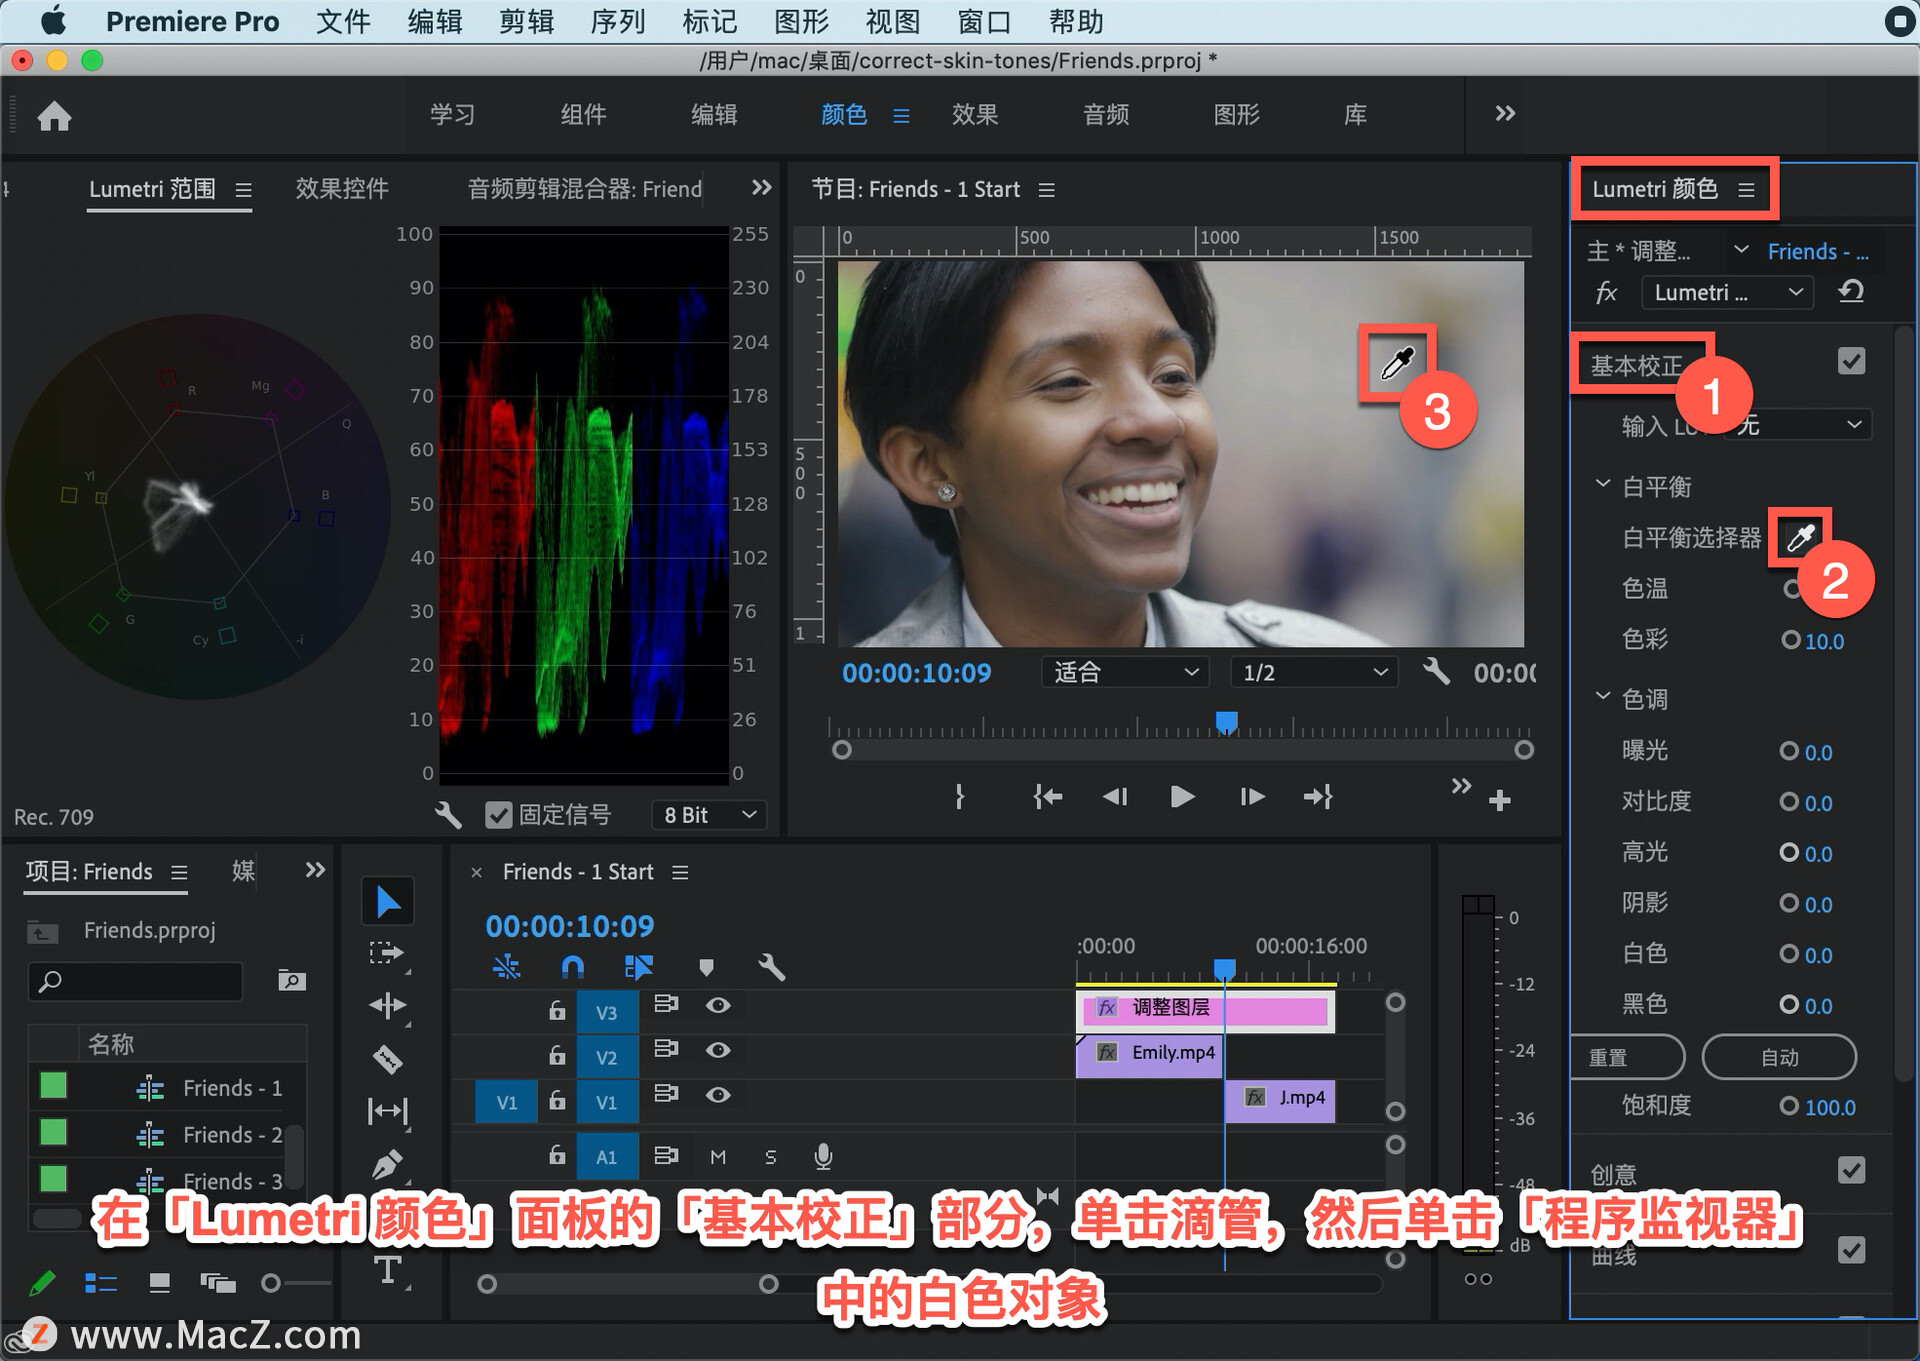Switch to the 效果 workspace tab
The height and width of the screenshot is (1361, 1920).
coord(974,115)
